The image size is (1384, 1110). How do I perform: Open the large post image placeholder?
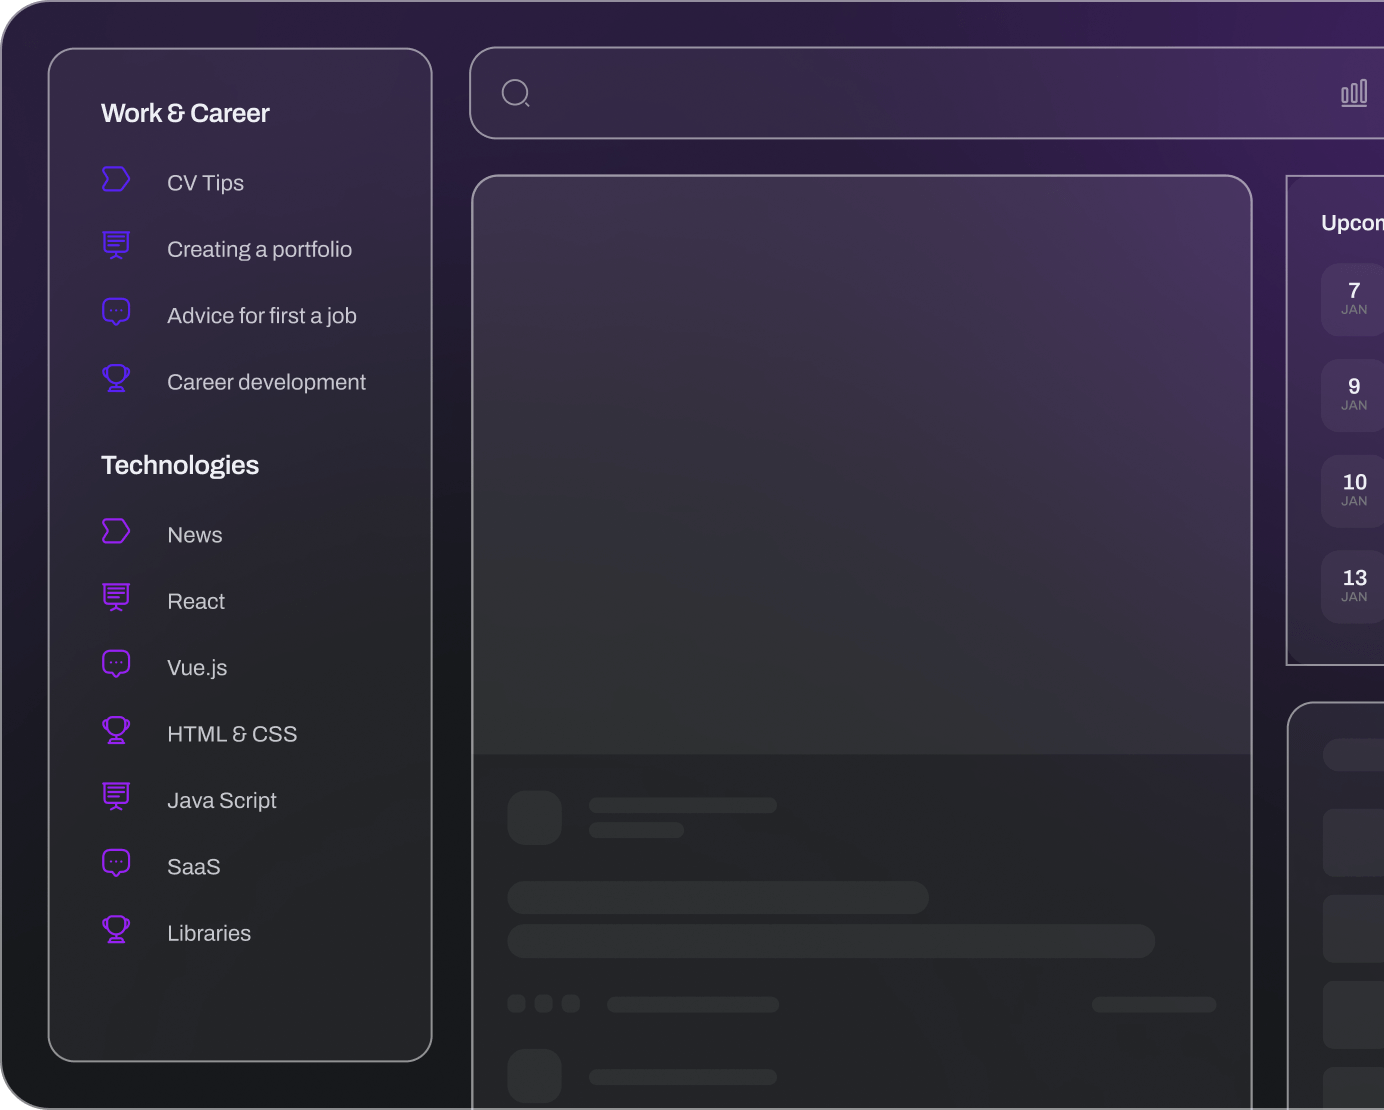(x=861, y=465)
